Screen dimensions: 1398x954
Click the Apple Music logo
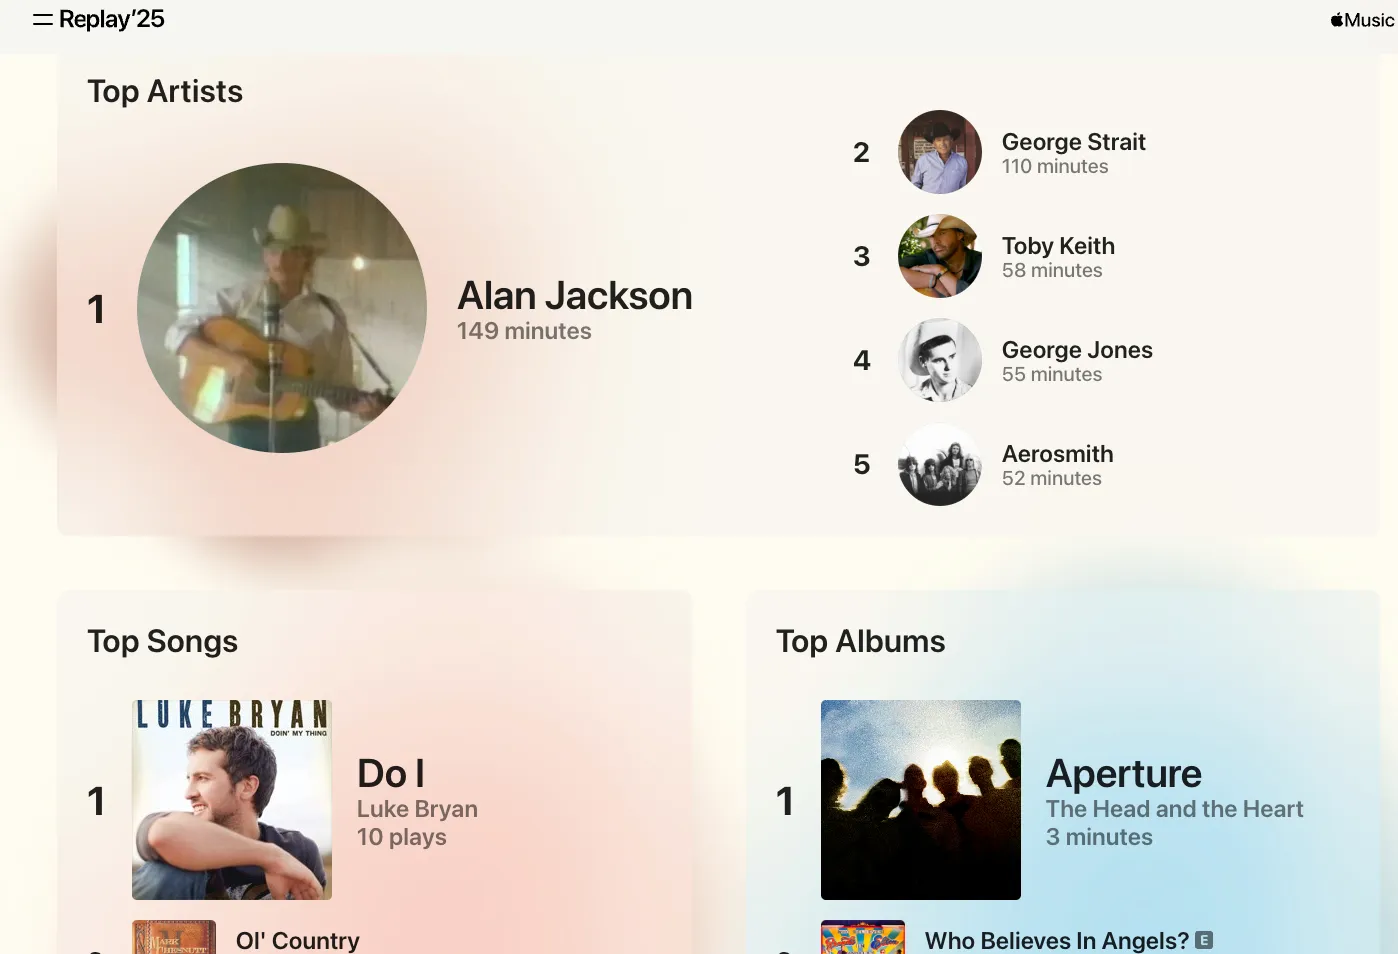tap(1360, 19)
